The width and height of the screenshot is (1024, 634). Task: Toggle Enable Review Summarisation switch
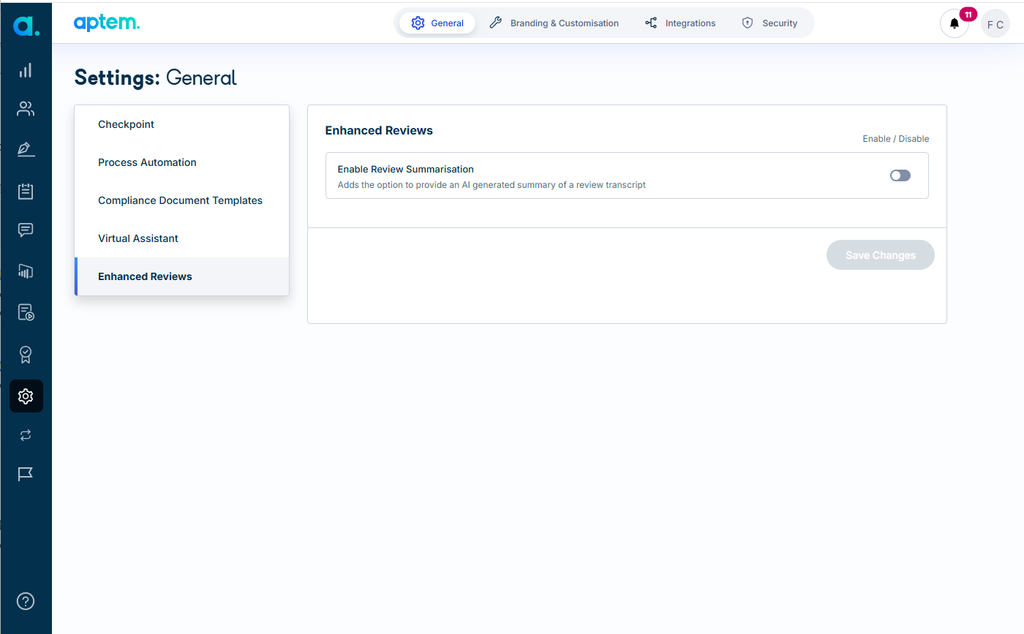click(900, 176)
